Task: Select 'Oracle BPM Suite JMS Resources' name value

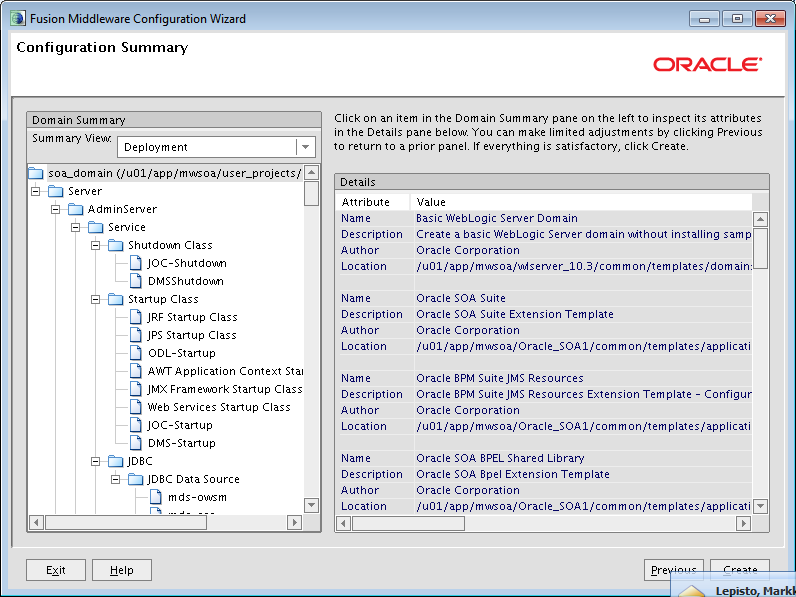Action: tap(500, 378)
